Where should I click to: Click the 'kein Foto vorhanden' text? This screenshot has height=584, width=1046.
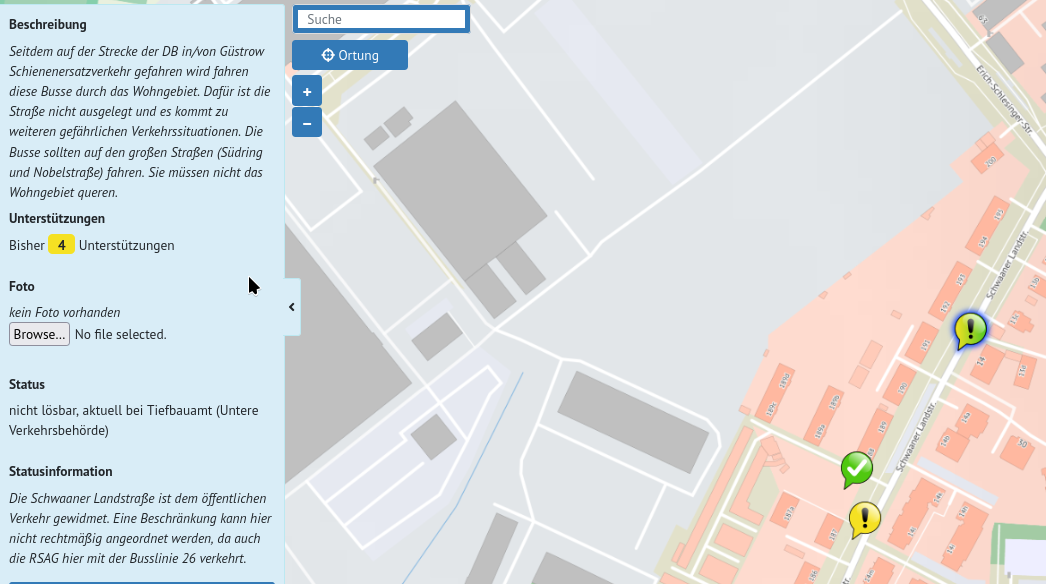65,312
